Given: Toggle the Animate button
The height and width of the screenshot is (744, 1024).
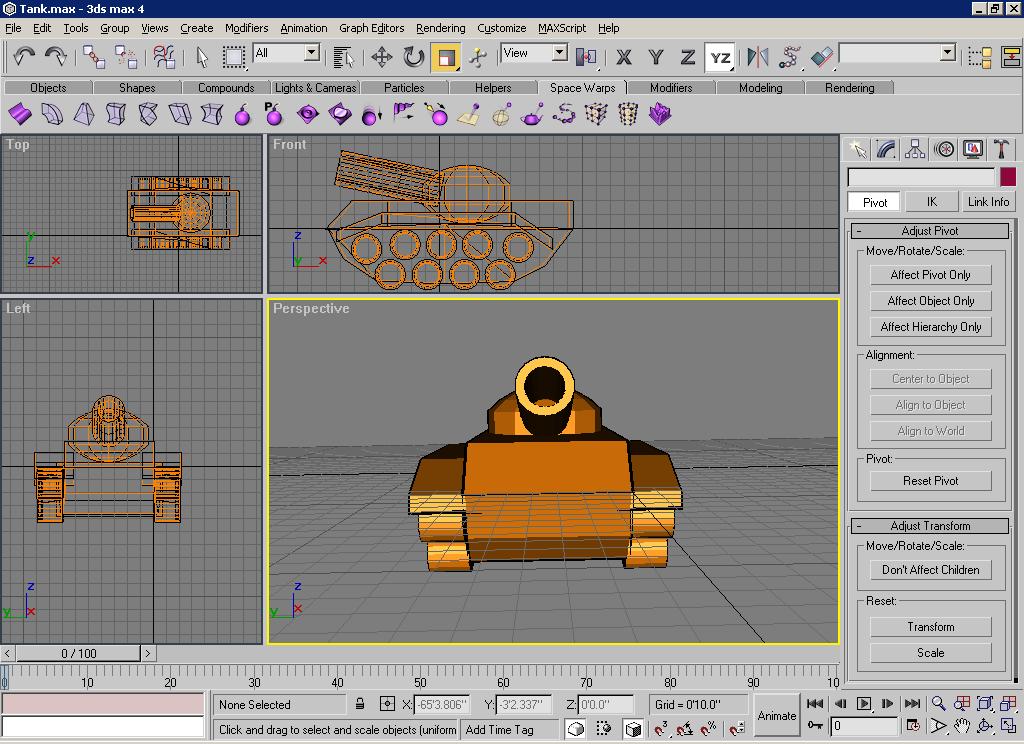Looking at the screenshot, I should (776, 716).
